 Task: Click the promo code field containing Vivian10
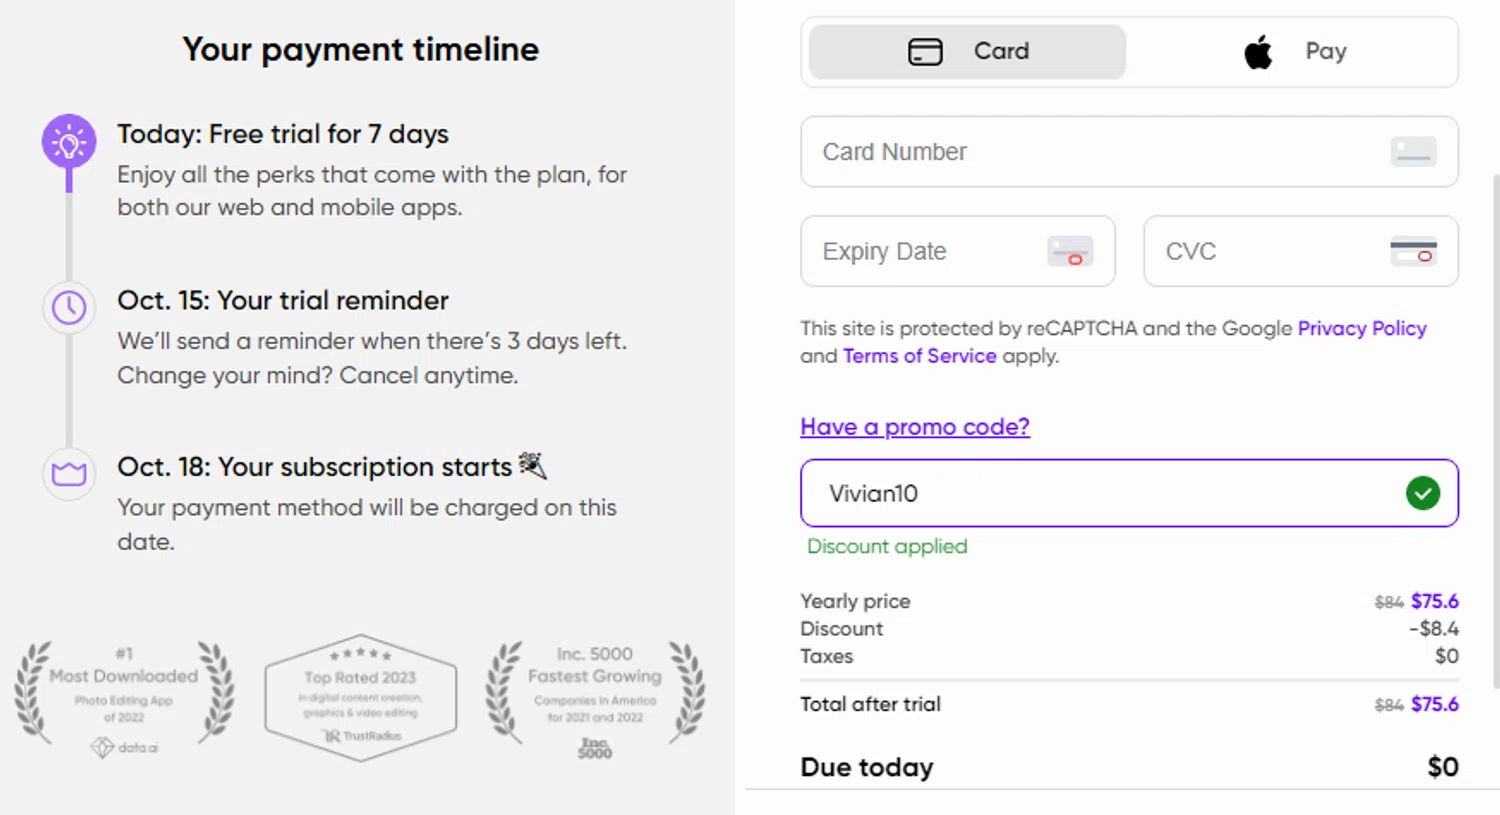[x=1100, y=493]
